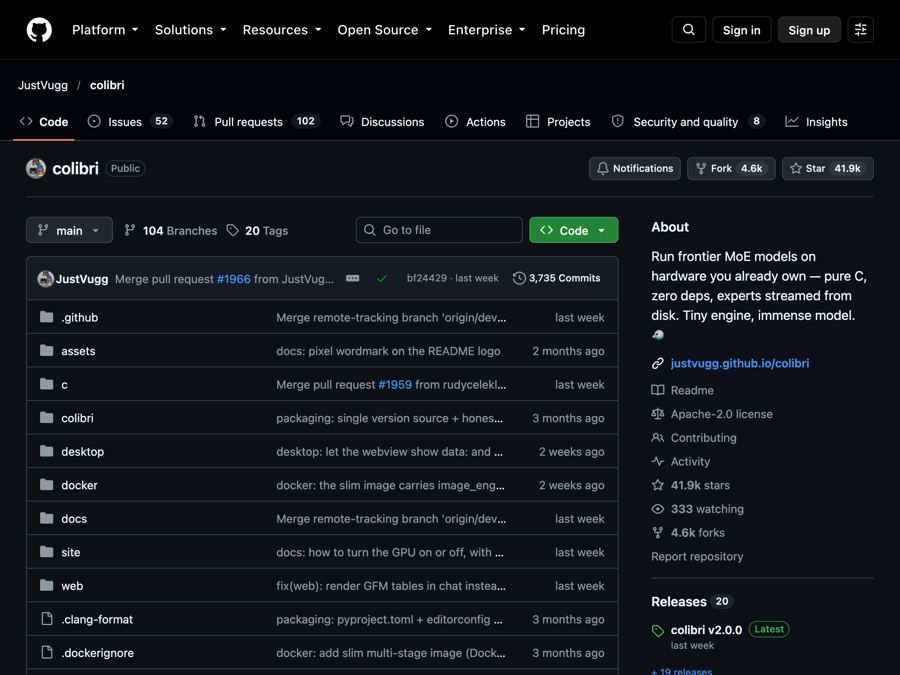Click the link icon next to website URL

658,363
